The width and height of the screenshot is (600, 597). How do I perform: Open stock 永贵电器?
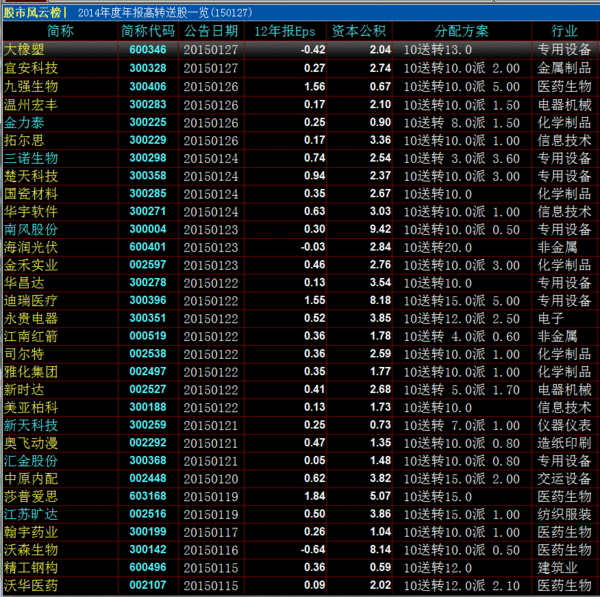click(x=31, y=318)
